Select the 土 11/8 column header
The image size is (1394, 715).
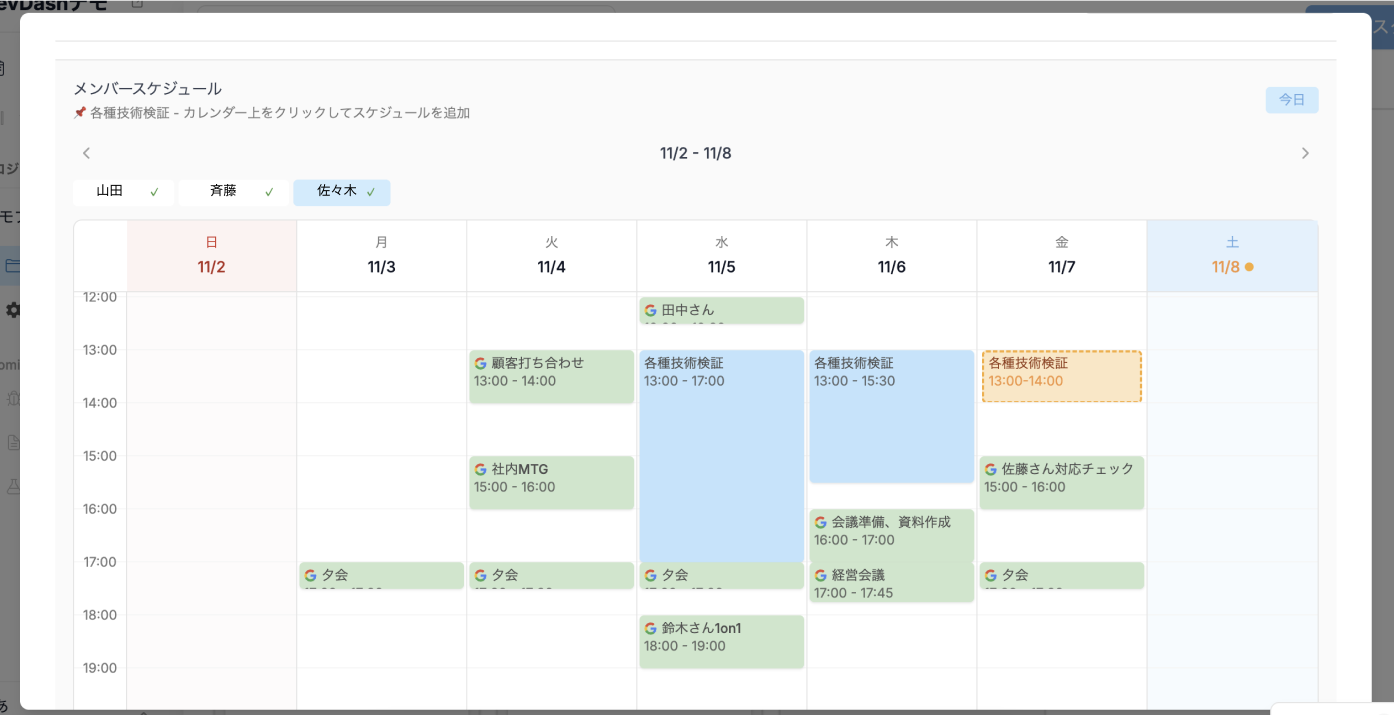tap(1231, 256)
